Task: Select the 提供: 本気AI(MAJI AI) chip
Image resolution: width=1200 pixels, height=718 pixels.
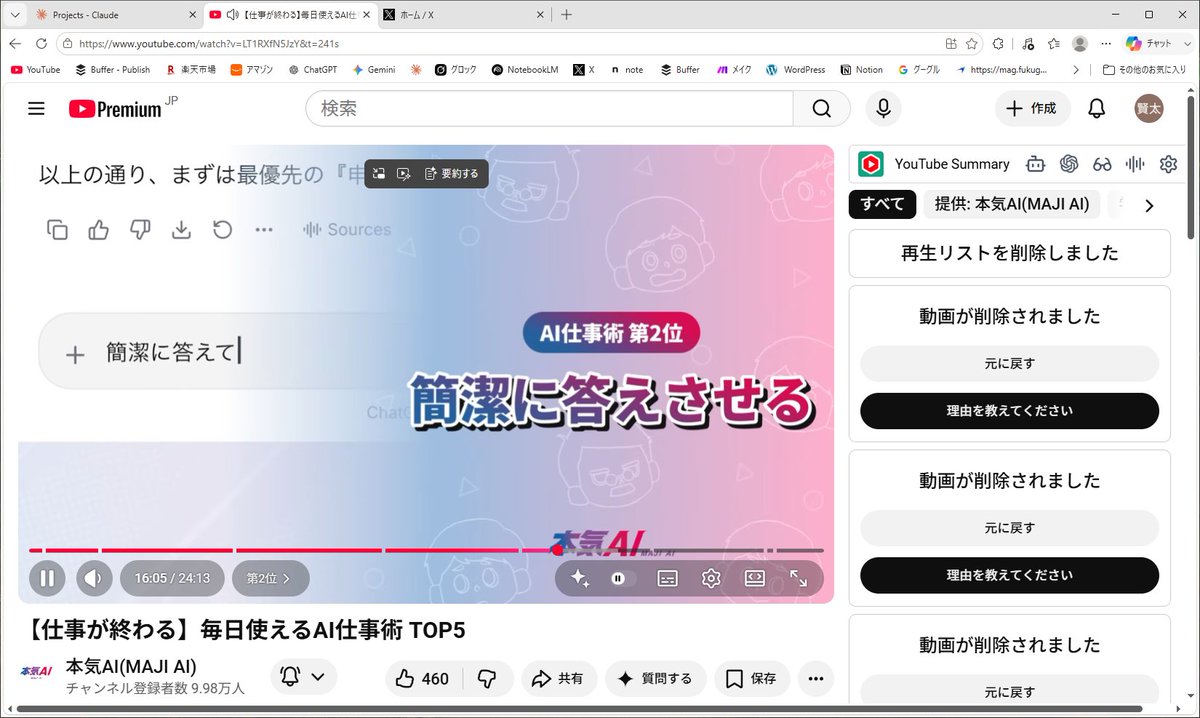Action: (x=1012, y=204)
